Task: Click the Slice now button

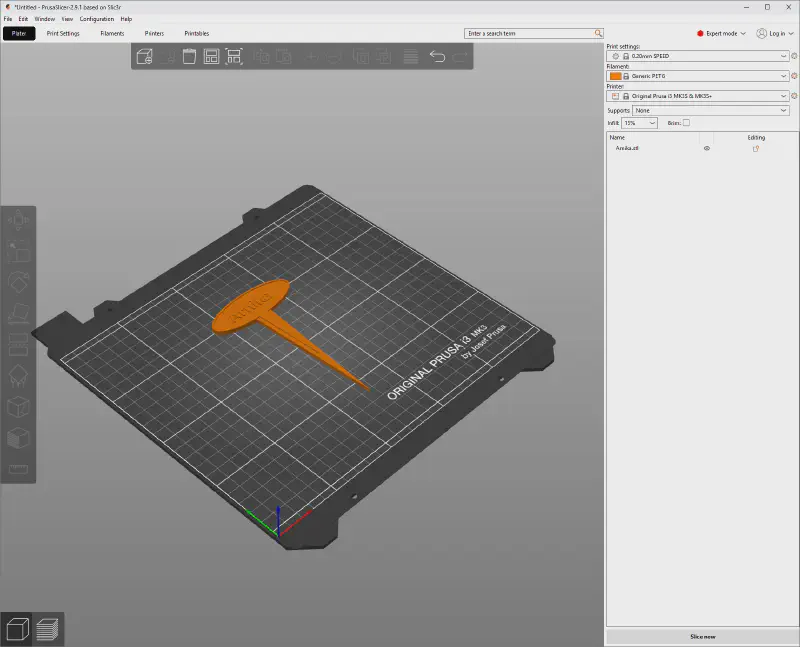Action: pos(702,636)
